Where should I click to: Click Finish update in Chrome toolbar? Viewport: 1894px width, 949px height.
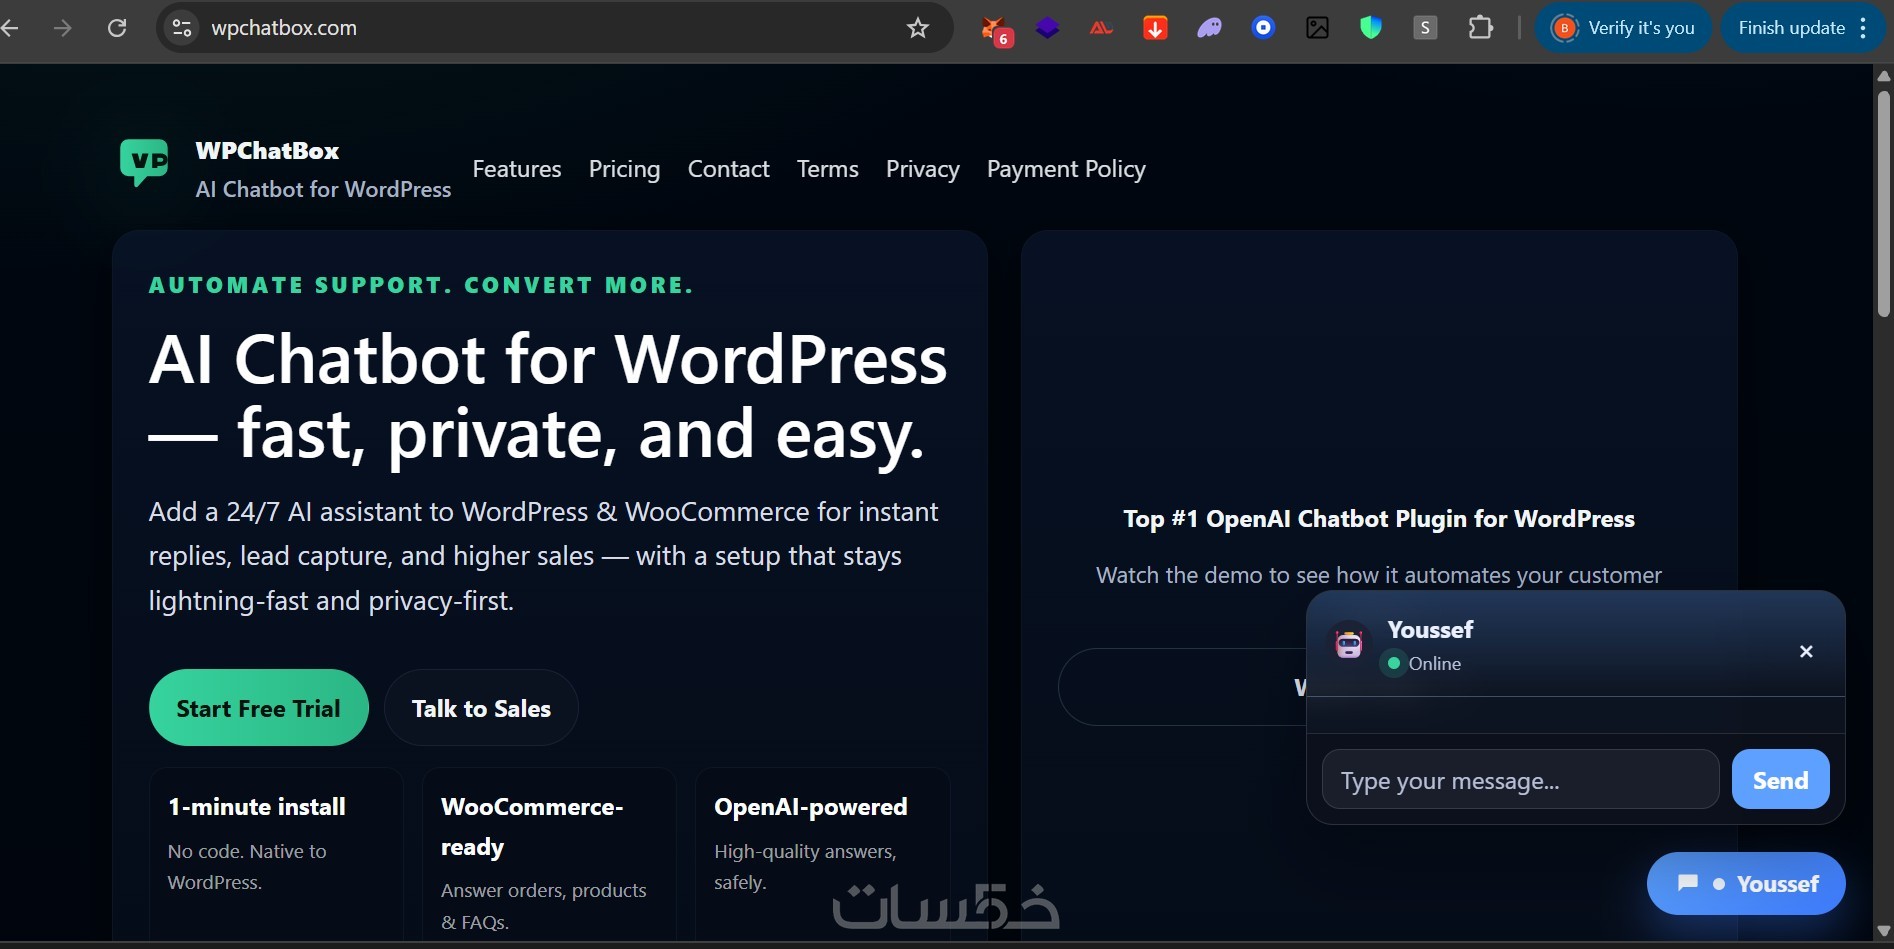[1802, 28]
